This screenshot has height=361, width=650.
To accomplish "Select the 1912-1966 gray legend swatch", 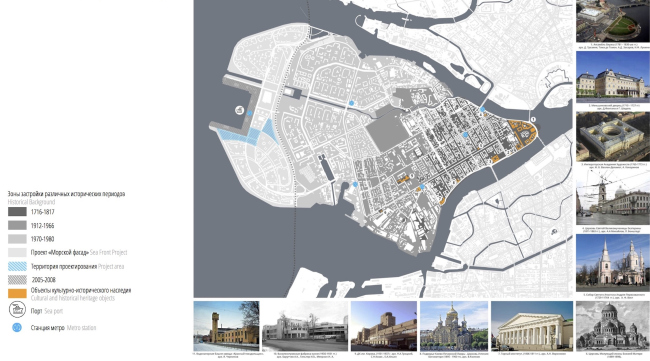I will (x=17, y=225).
